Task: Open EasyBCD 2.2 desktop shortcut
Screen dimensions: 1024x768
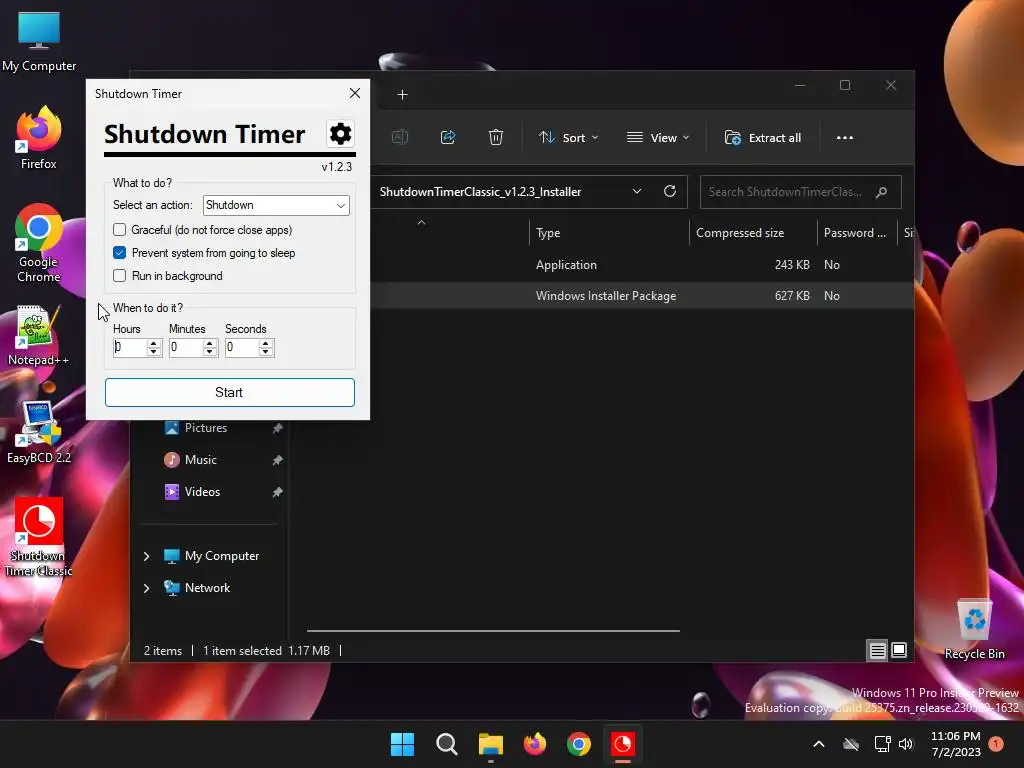Action: click(x=39, y=433)
